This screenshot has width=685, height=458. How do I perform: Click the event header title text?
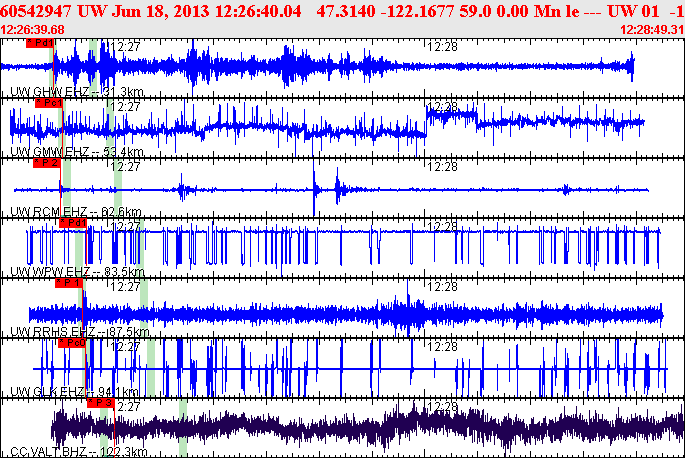(x=340, y=10)
